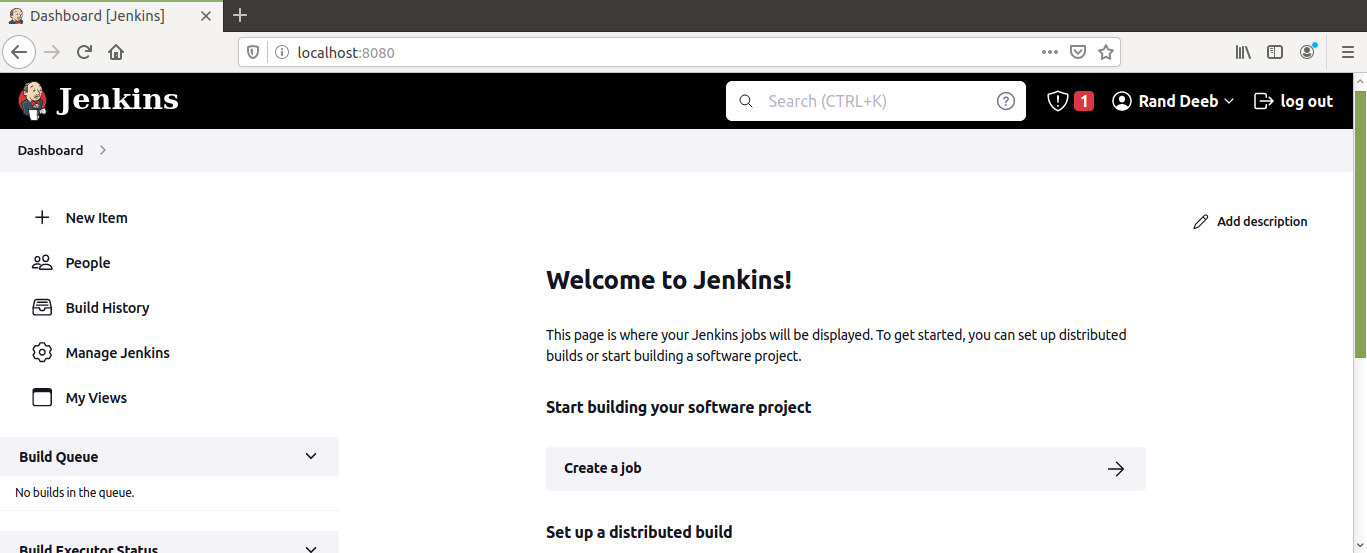The height and width of the screenshot is (553, 1367).
Task: Click the search magnifier icon
Action: pyautogui.click(x=745, y=101)
